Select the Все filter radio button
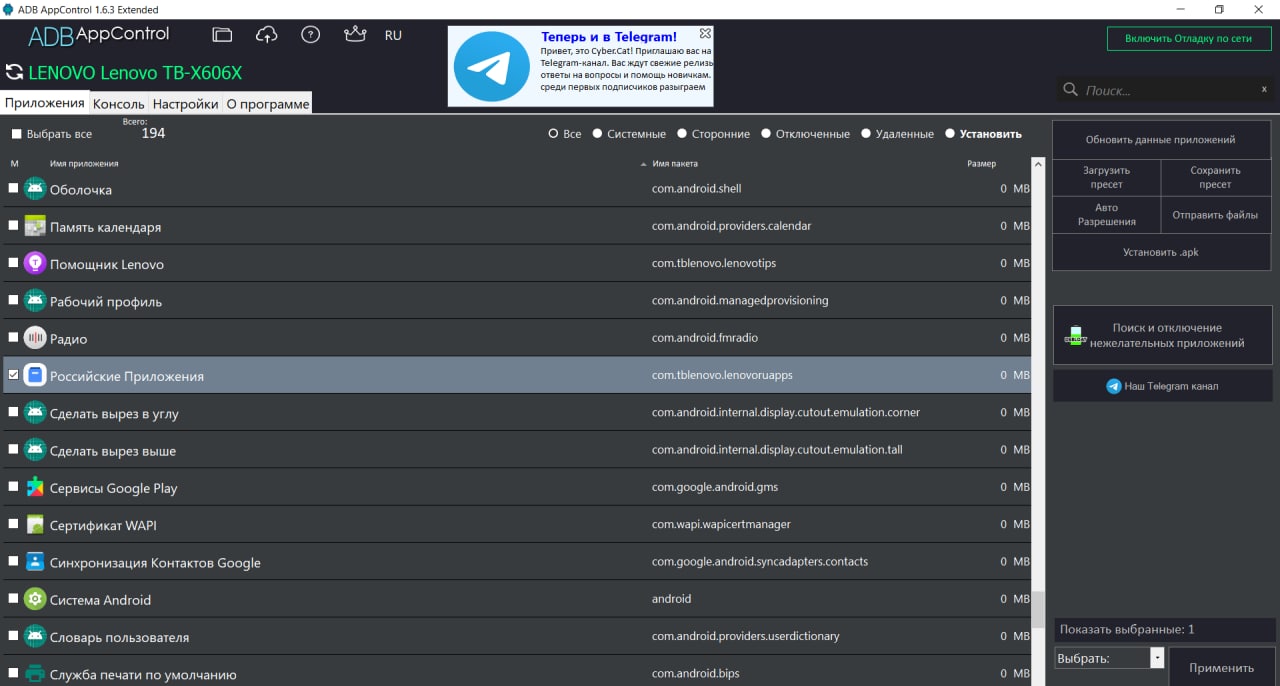Screen dimensions: 1280x686 pyautogui.click(x=553, y=134)
